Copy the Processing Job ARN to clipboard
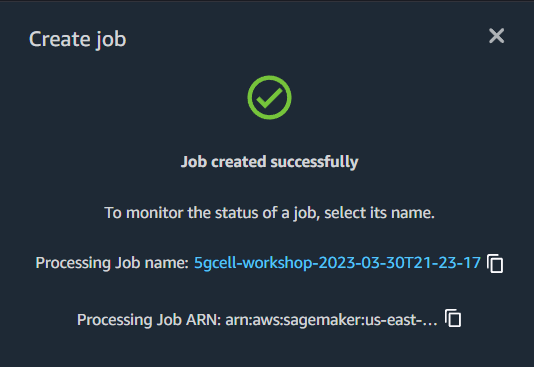Viewport: 534px width, 367px height. pos(453,318)
